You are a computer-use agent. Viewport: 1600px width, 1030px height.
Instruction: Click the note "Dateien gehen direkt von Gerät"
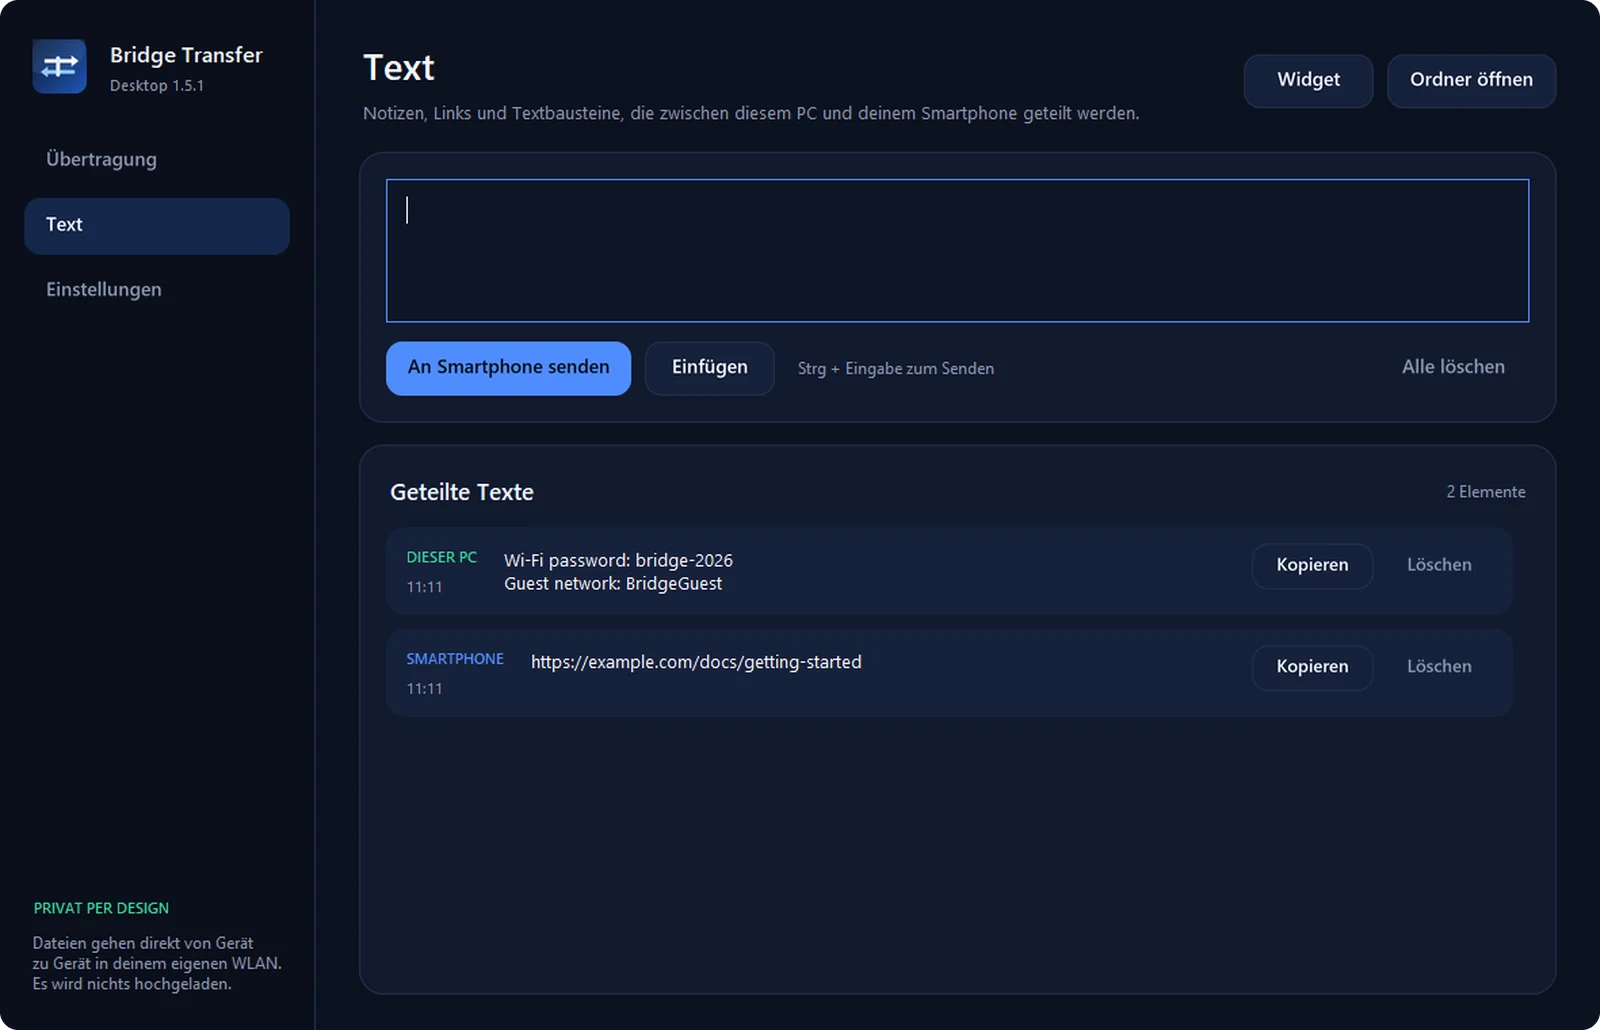(x=157, y=964)
